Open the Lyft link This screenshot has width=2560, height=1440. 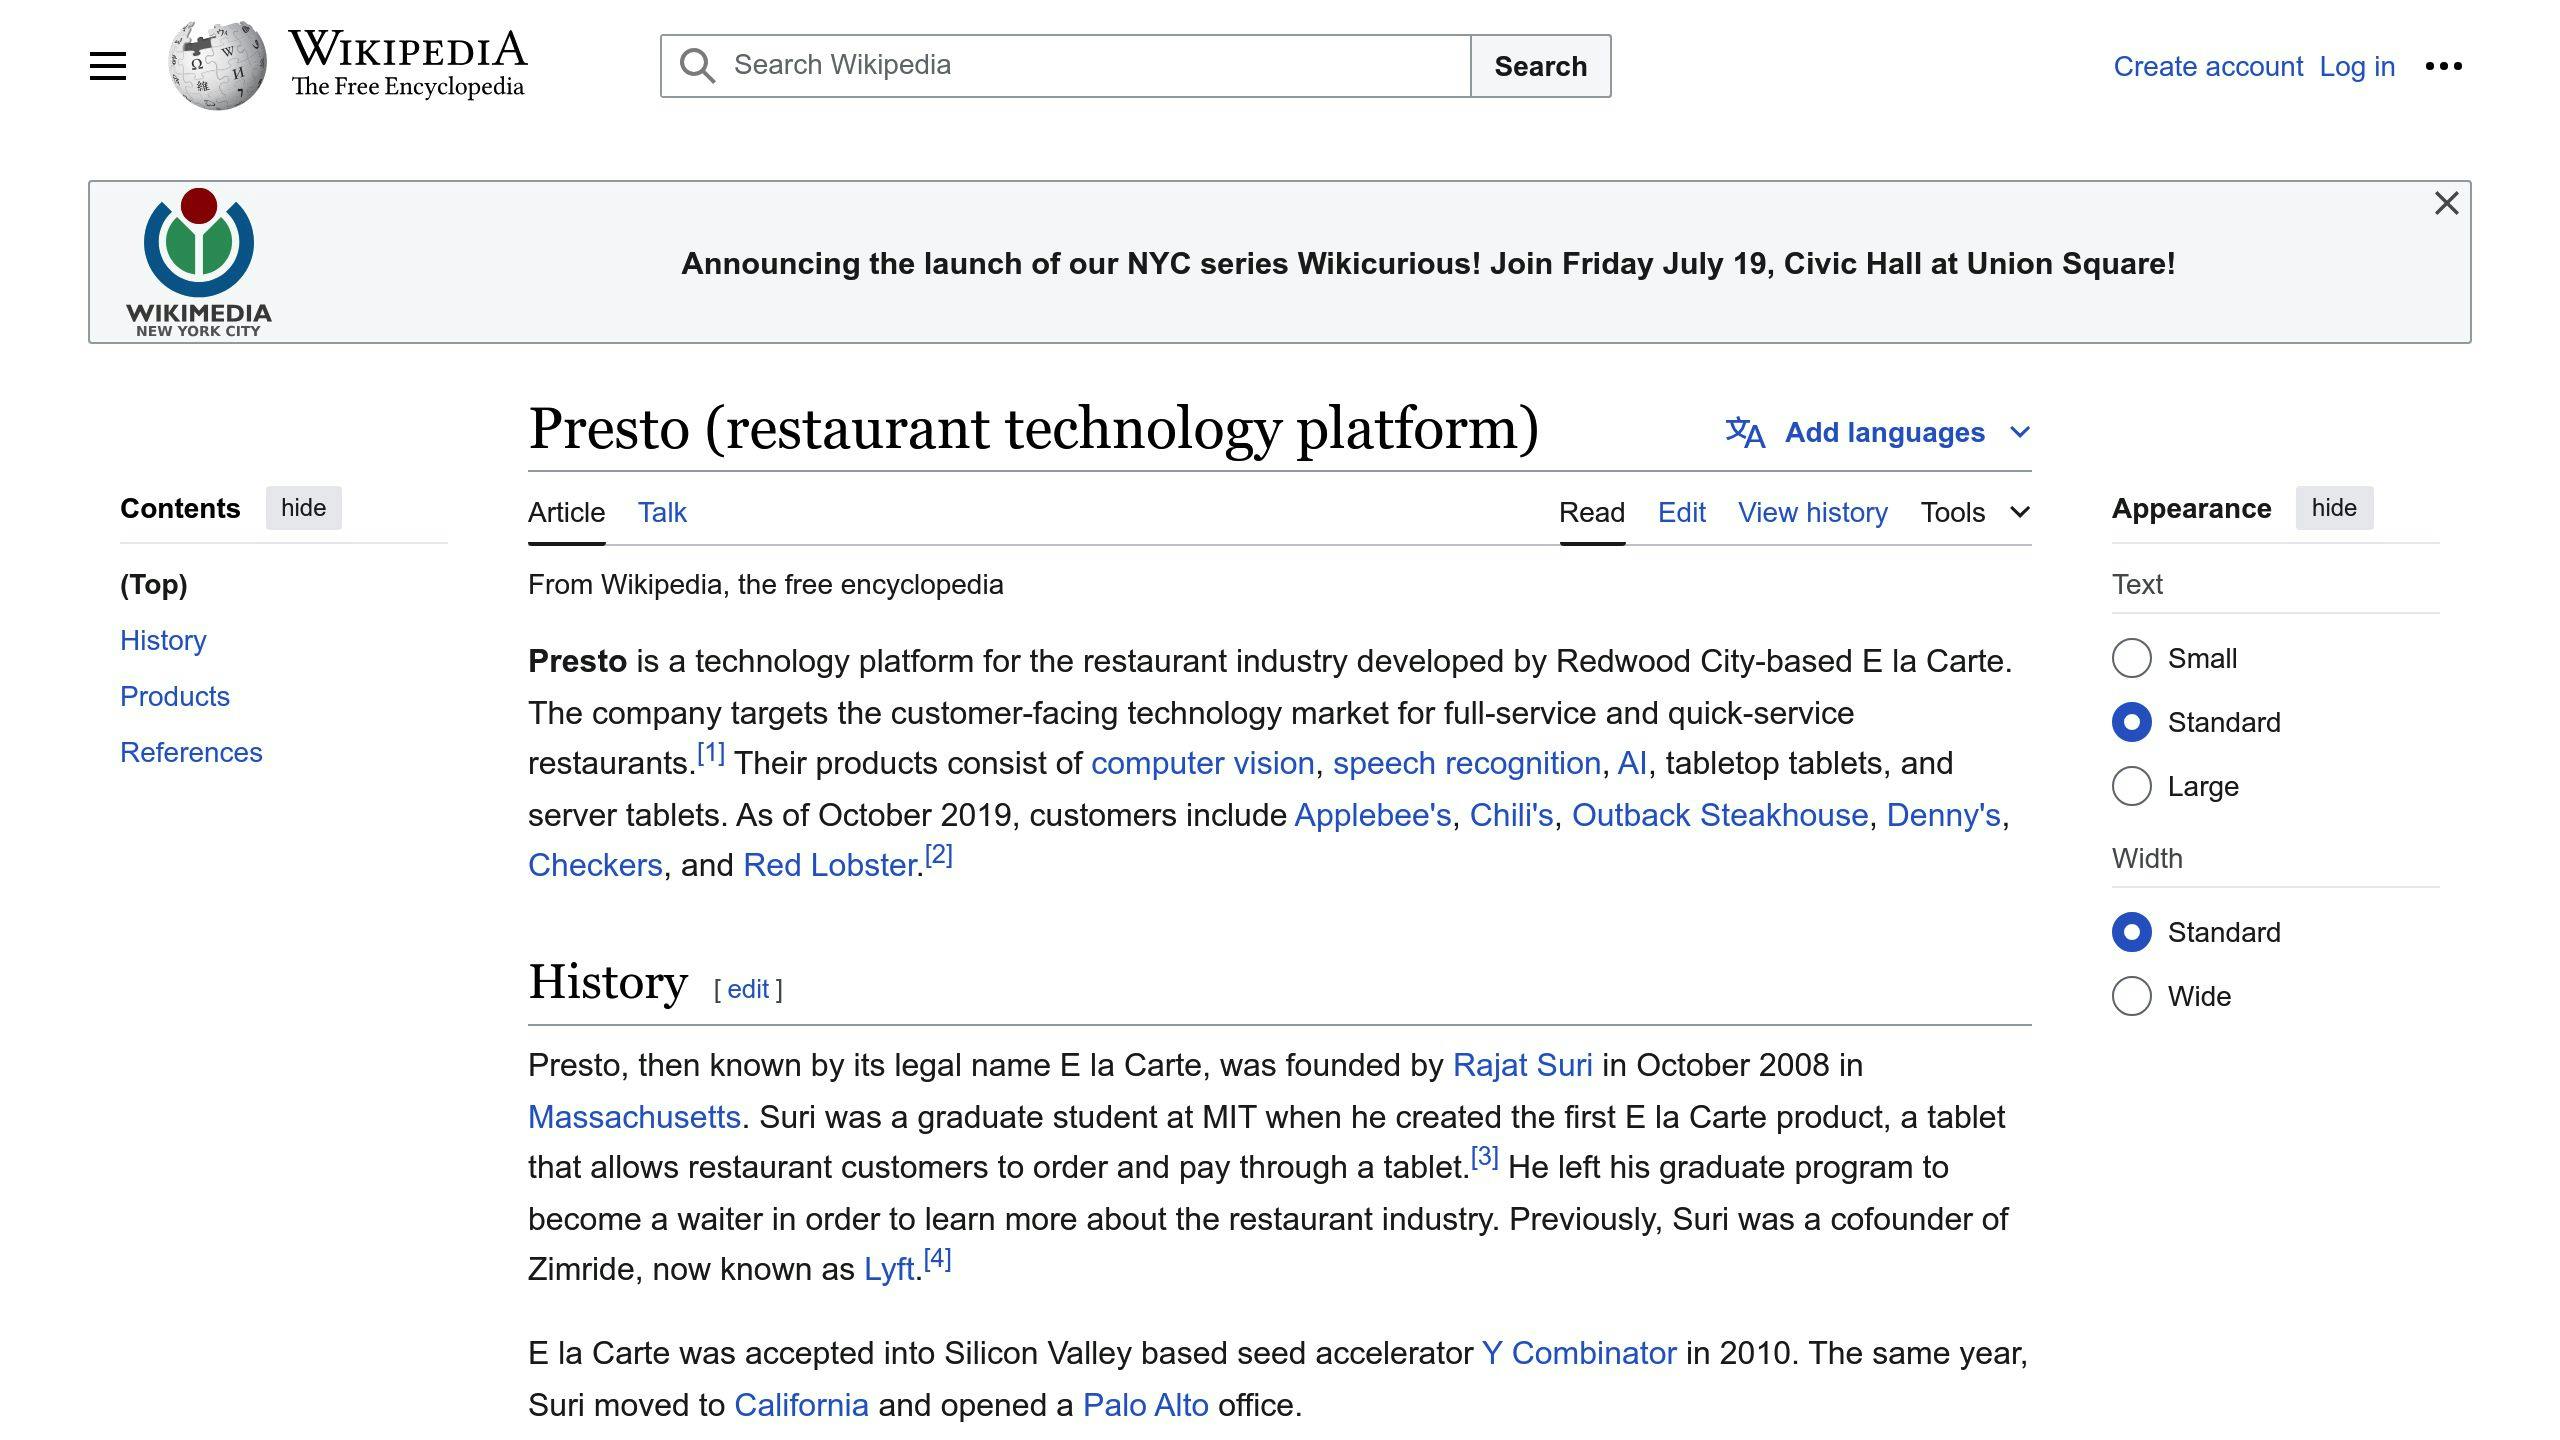pos(889,1269)
